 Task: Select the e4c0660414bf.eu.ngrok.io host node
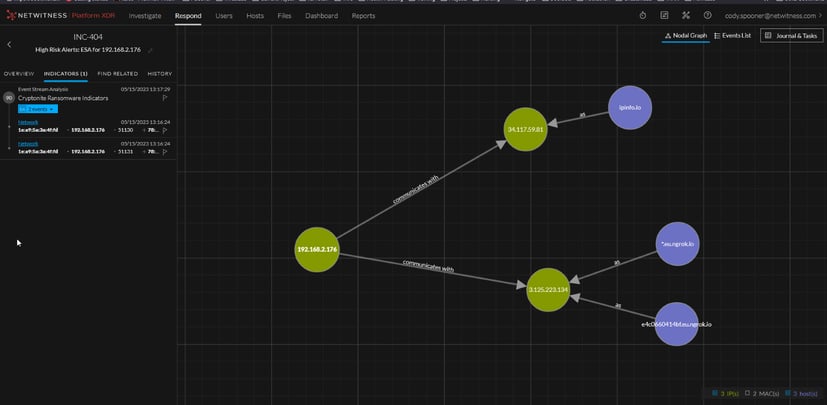coord(676,324)
